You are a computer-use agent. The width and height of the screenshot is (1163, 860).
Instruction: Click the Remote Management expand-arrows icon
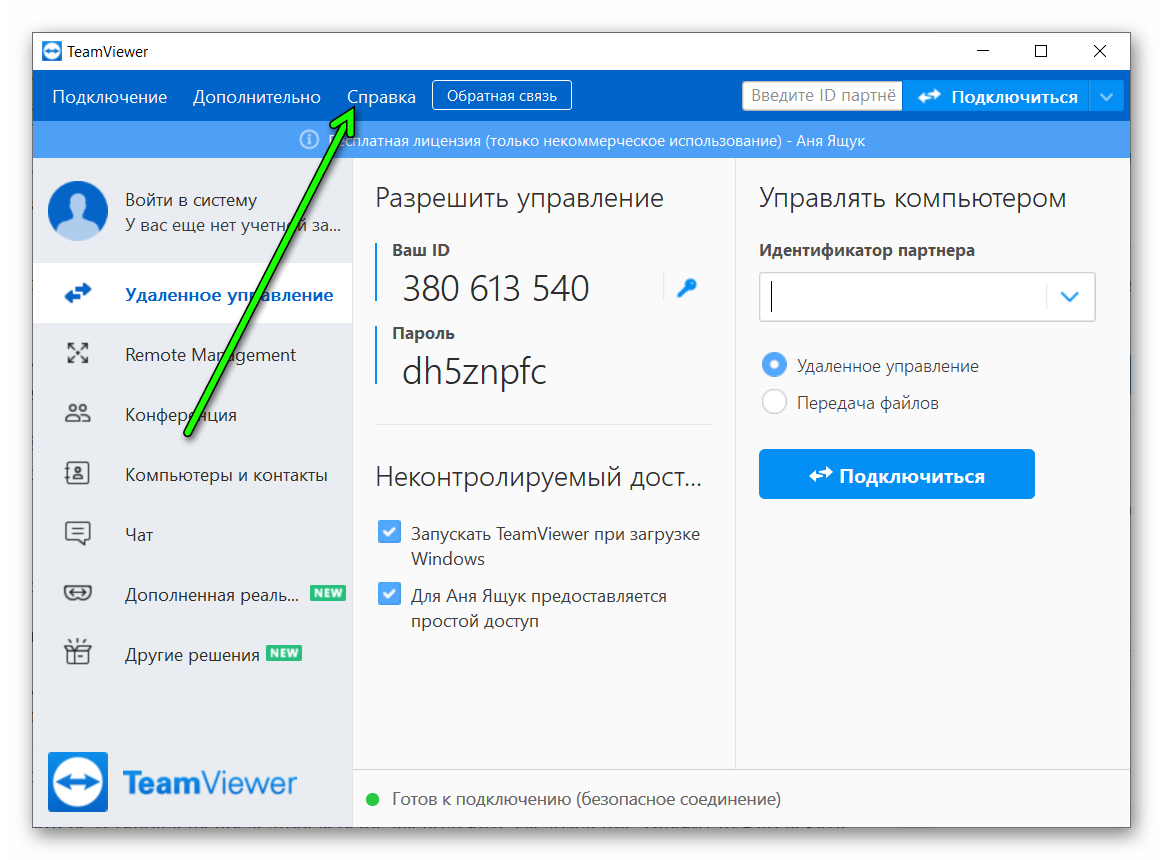(x=78, y=353)
